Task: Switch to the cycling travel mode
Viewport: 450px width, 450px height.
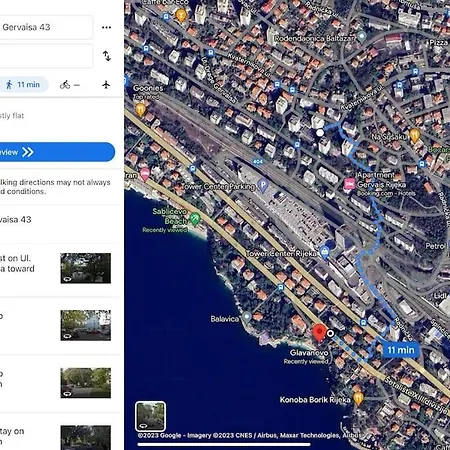Action: point(70,85)
